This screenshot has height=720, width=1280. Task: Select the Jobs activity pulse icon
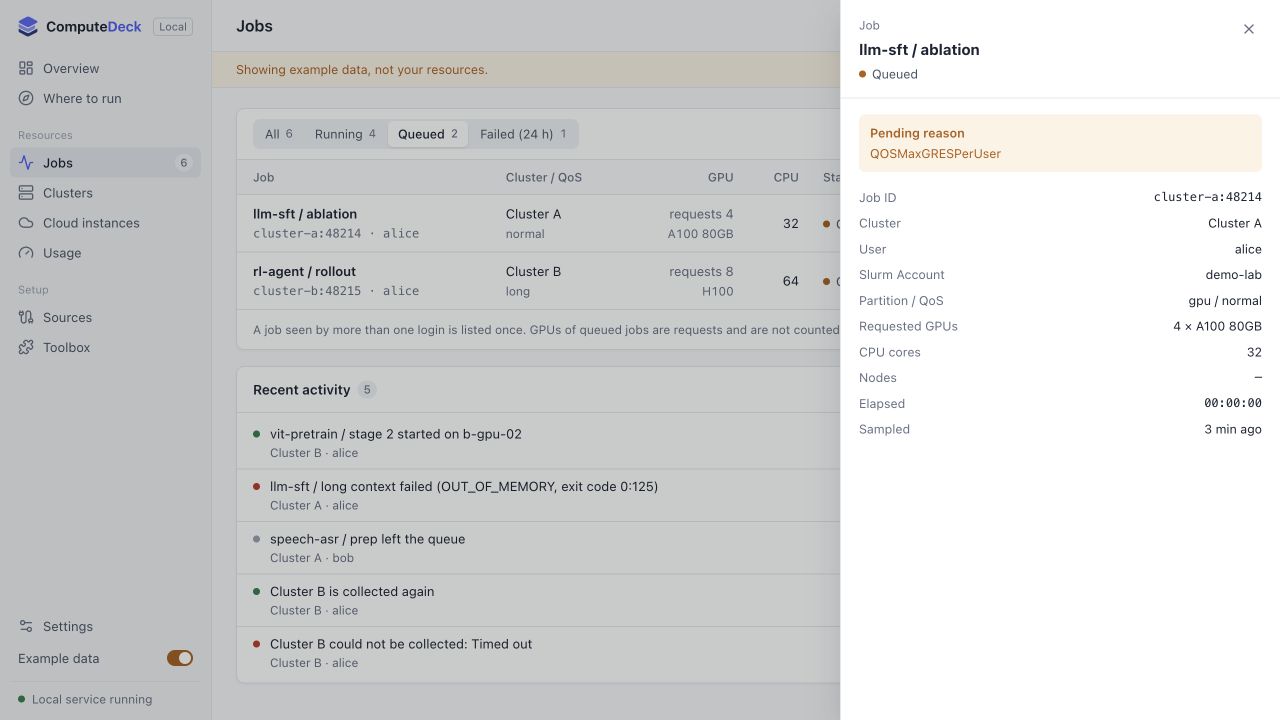point(26,163)
